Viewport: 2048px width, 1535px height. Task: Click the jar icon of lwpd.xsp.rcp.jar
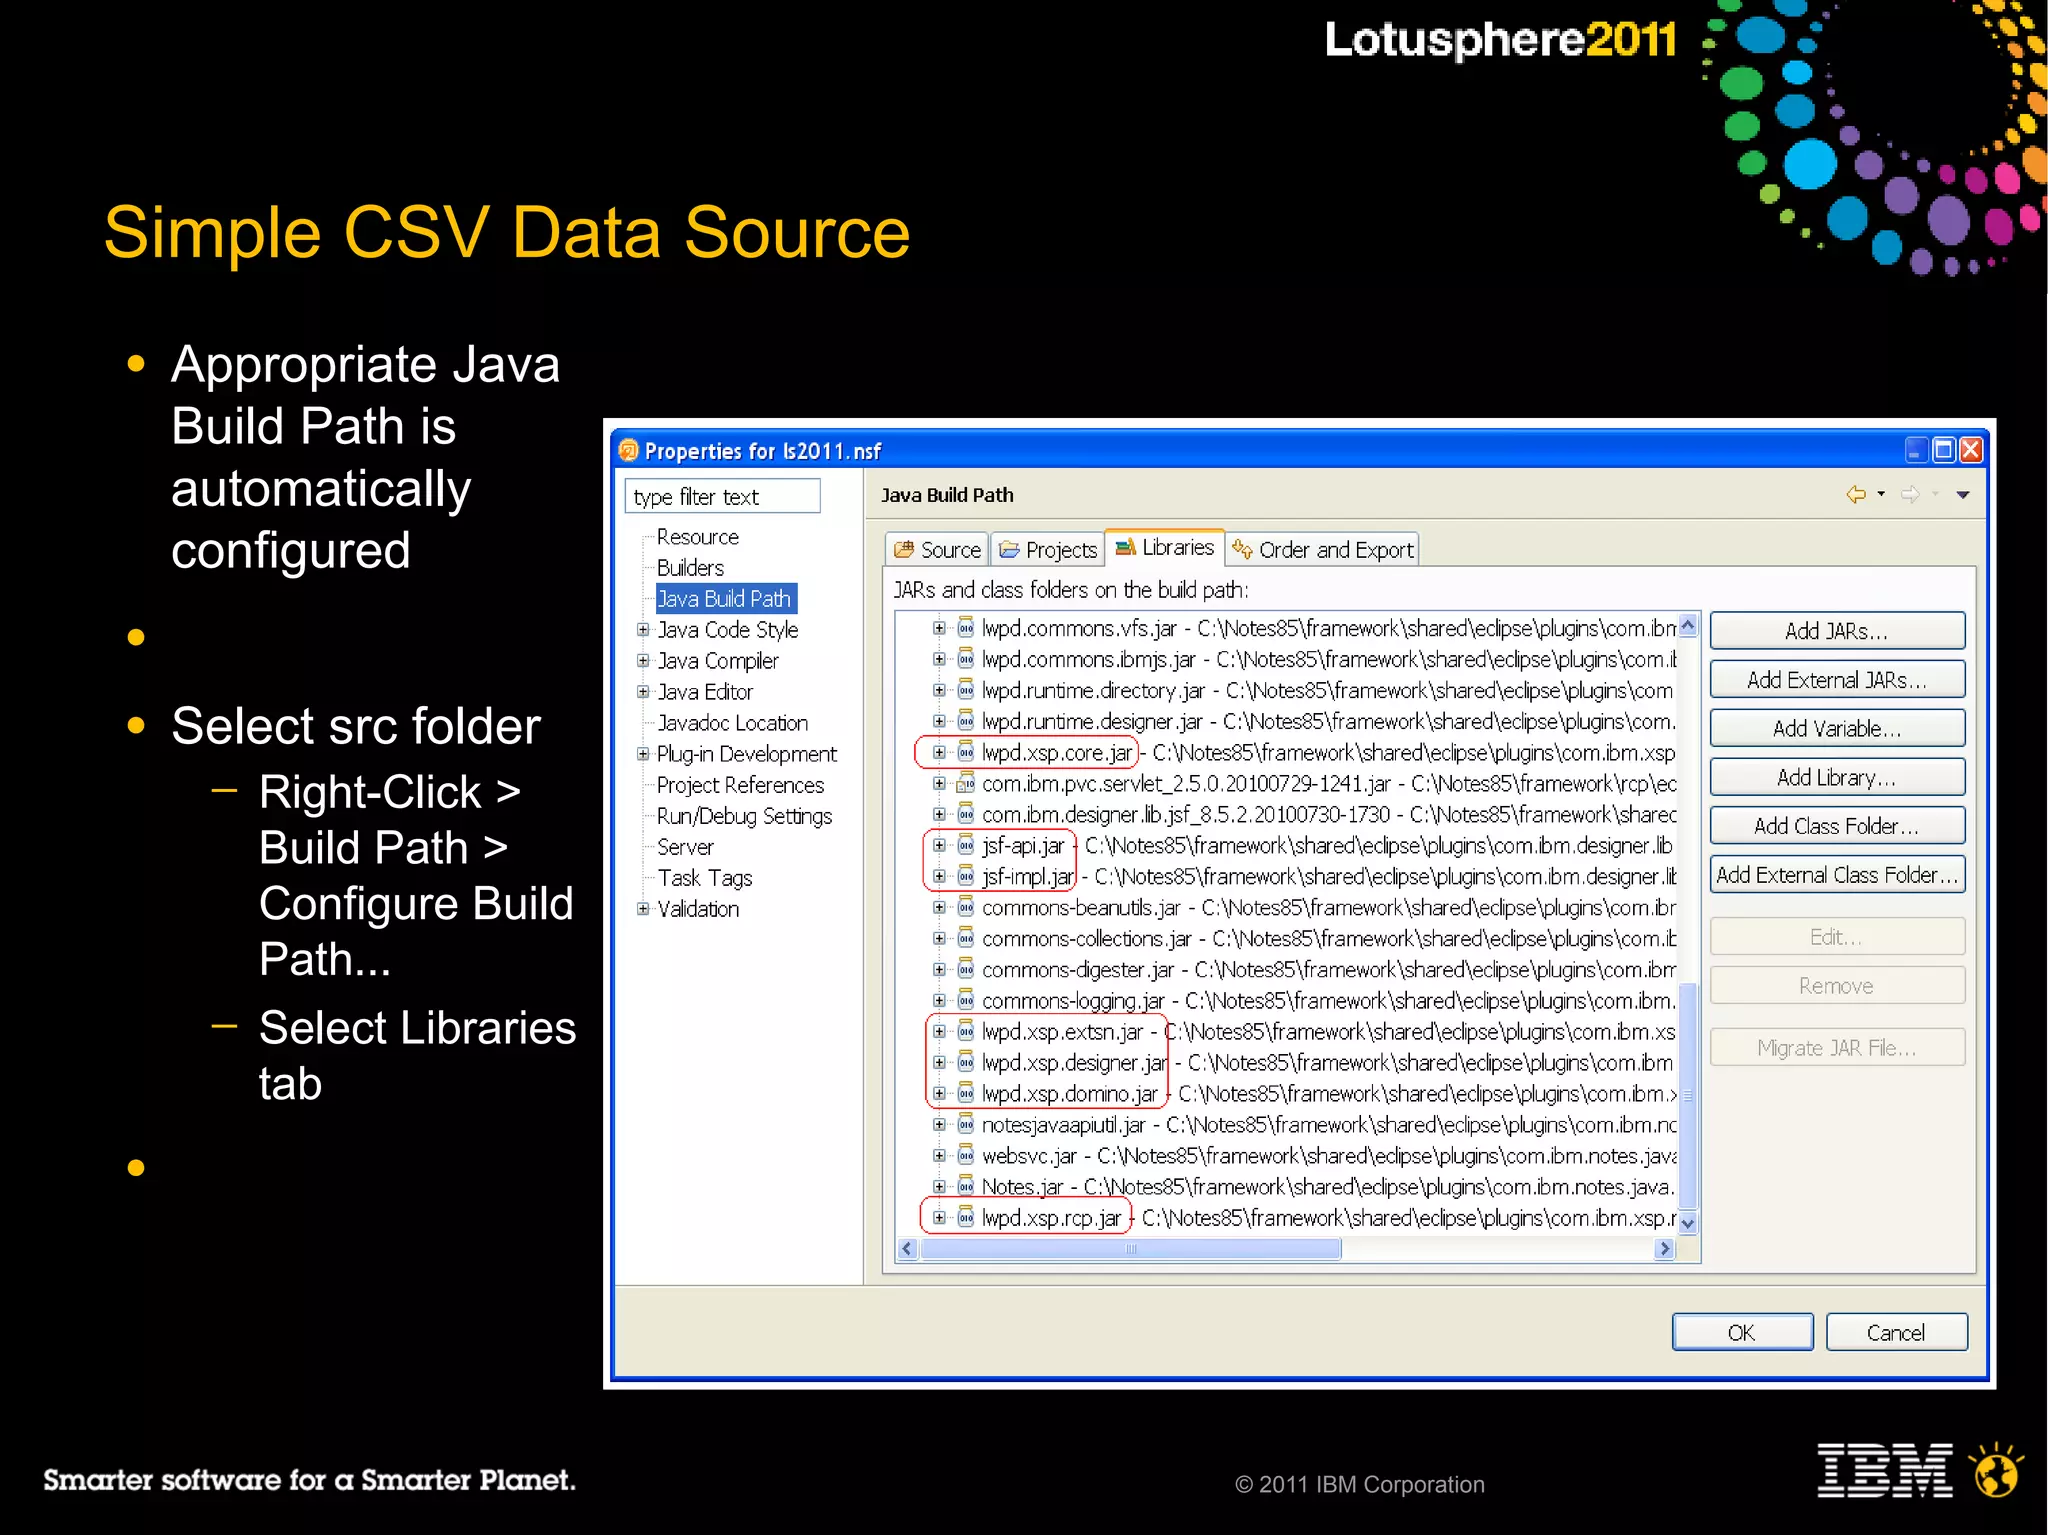point(966,1217)
